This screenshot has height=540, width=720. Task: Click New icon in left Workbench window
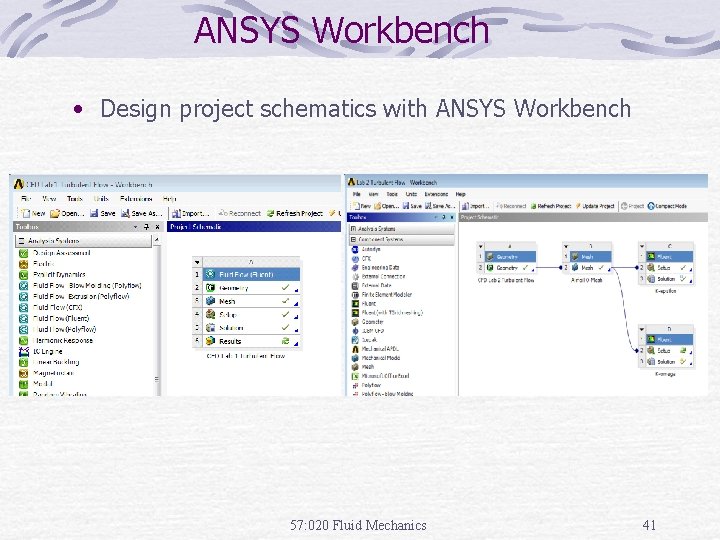(x=26, y=214)
